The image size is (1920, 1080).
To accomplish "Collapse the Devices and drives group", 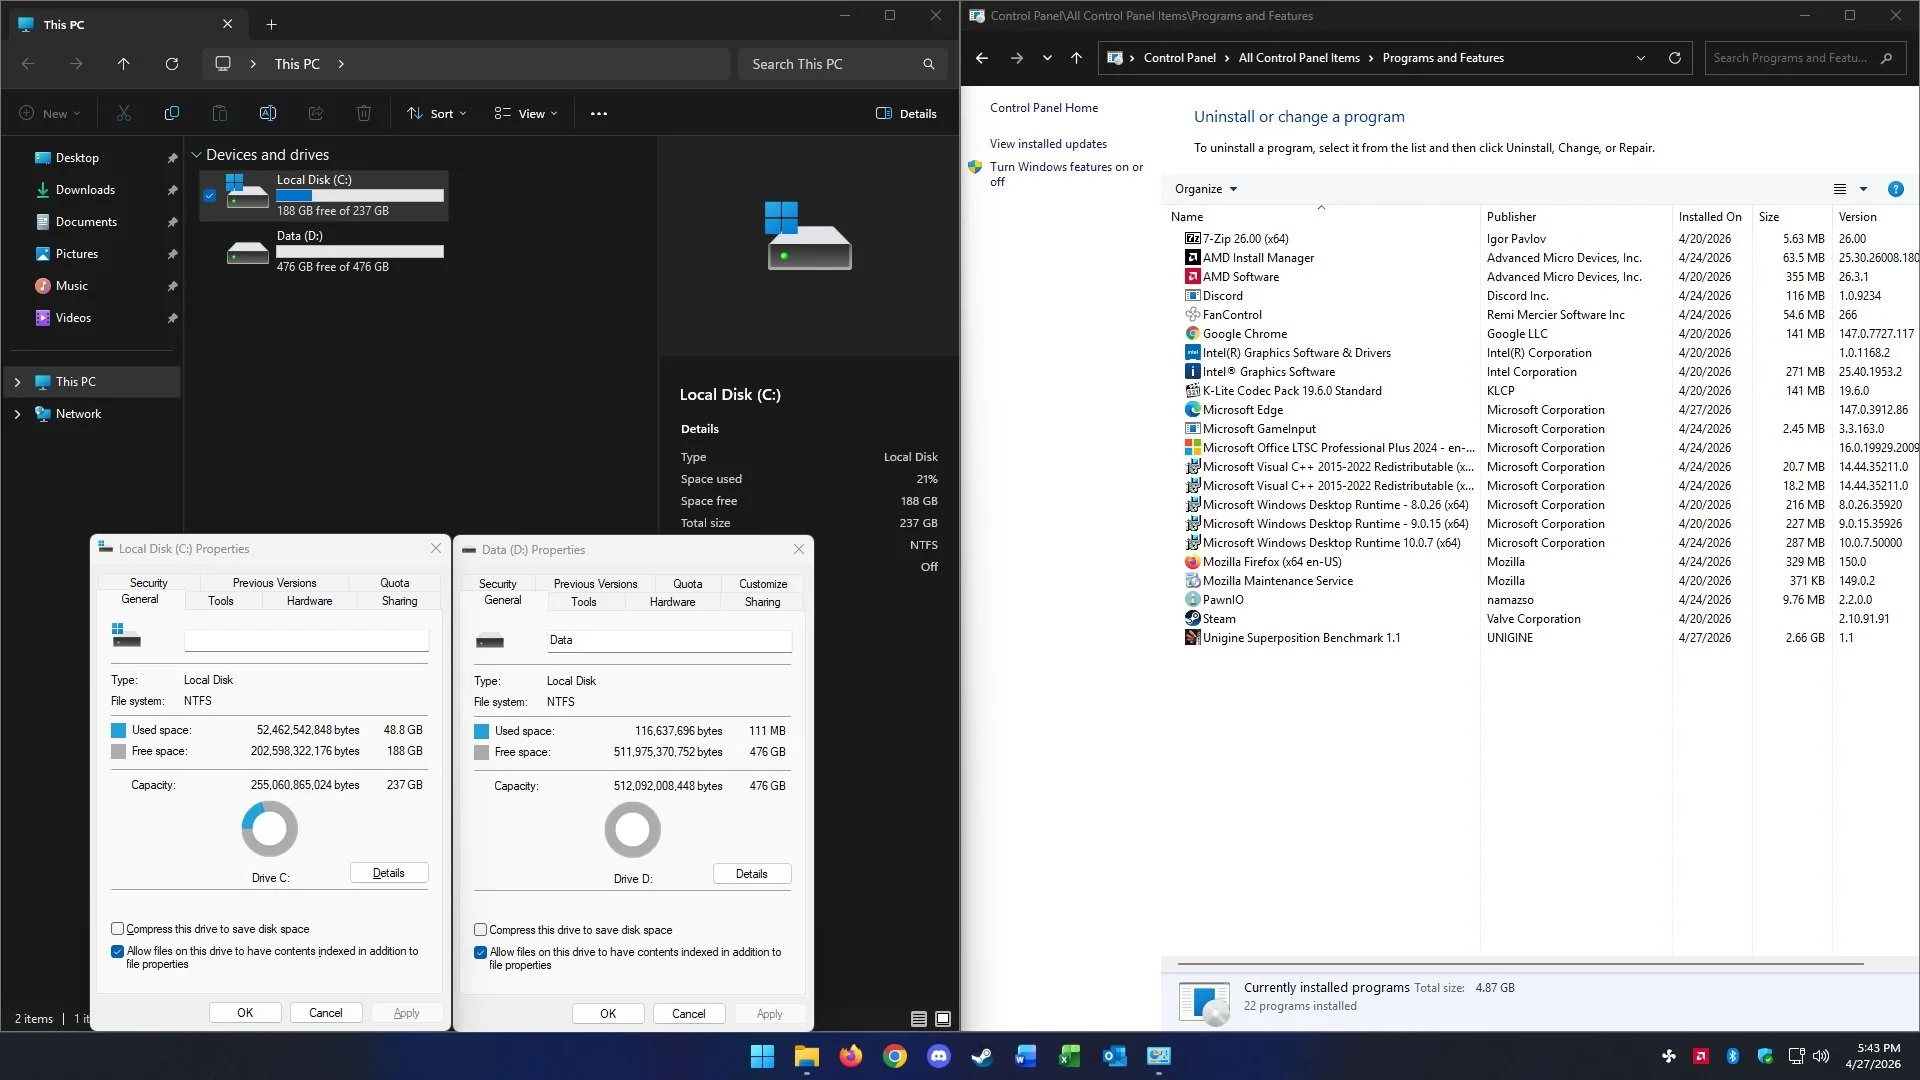I will (x=196, y=155).
